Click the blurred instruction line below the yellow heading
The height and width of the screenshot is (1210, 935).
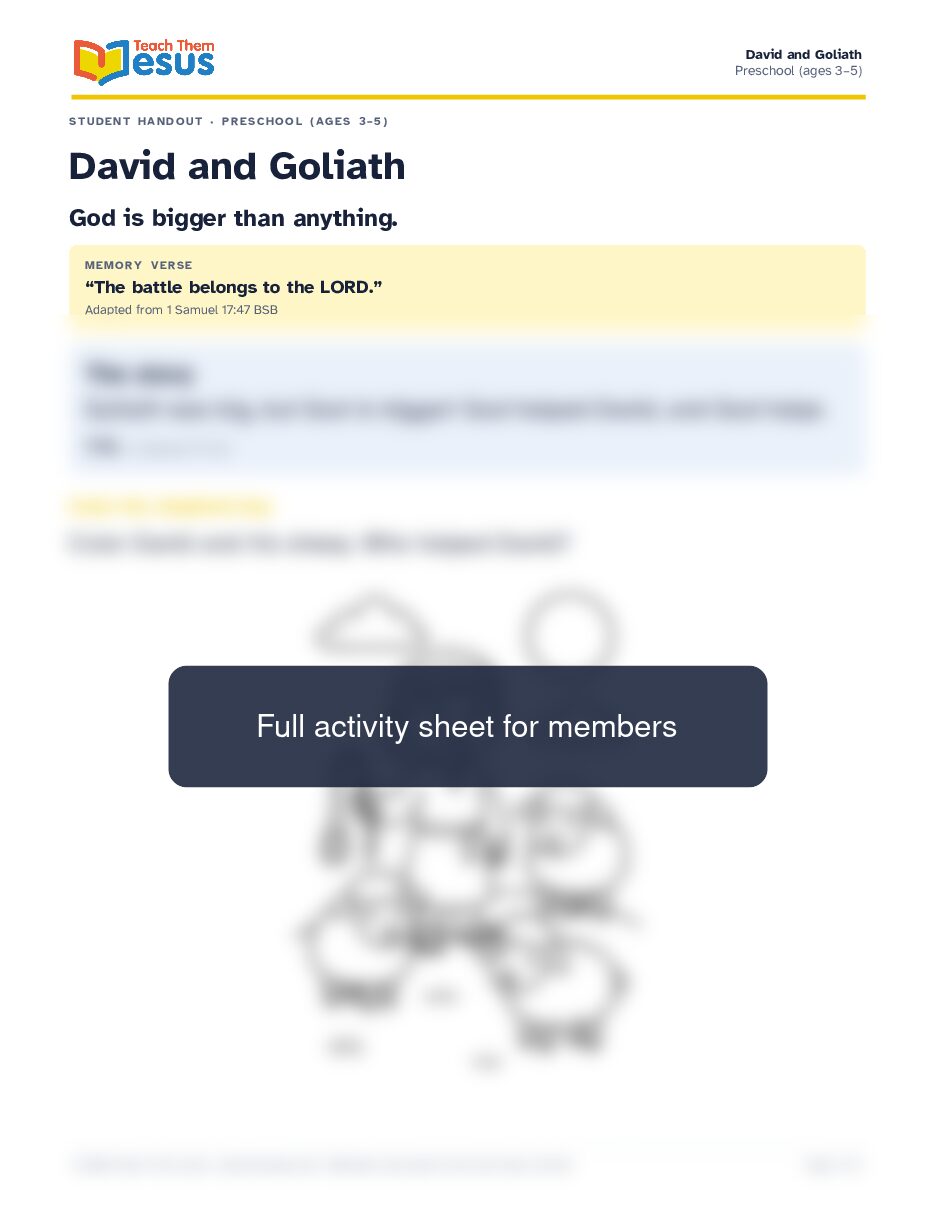[x=320, y=544]
